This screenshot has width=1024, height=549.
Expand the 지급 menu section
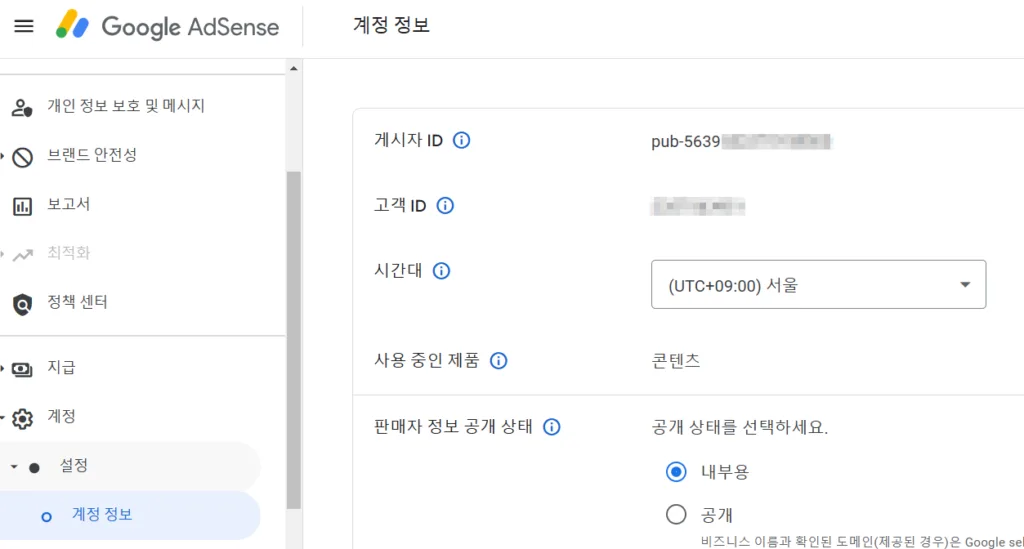point(4,368)
